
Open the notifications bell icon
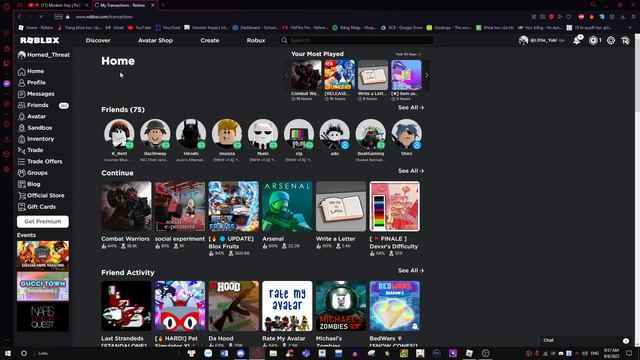click(577, 40)
